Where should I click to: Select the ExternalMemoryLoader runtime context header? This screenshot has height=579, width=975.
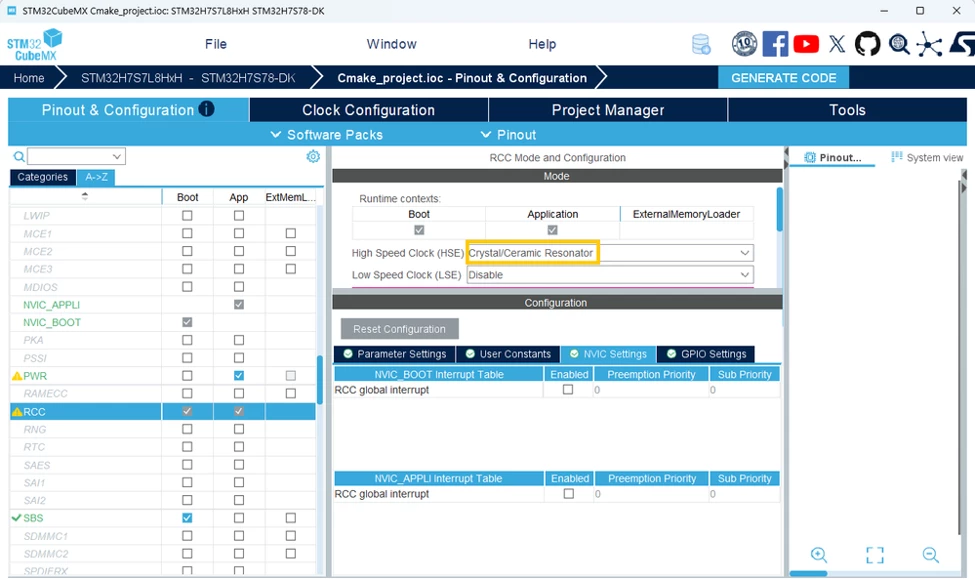686,214
